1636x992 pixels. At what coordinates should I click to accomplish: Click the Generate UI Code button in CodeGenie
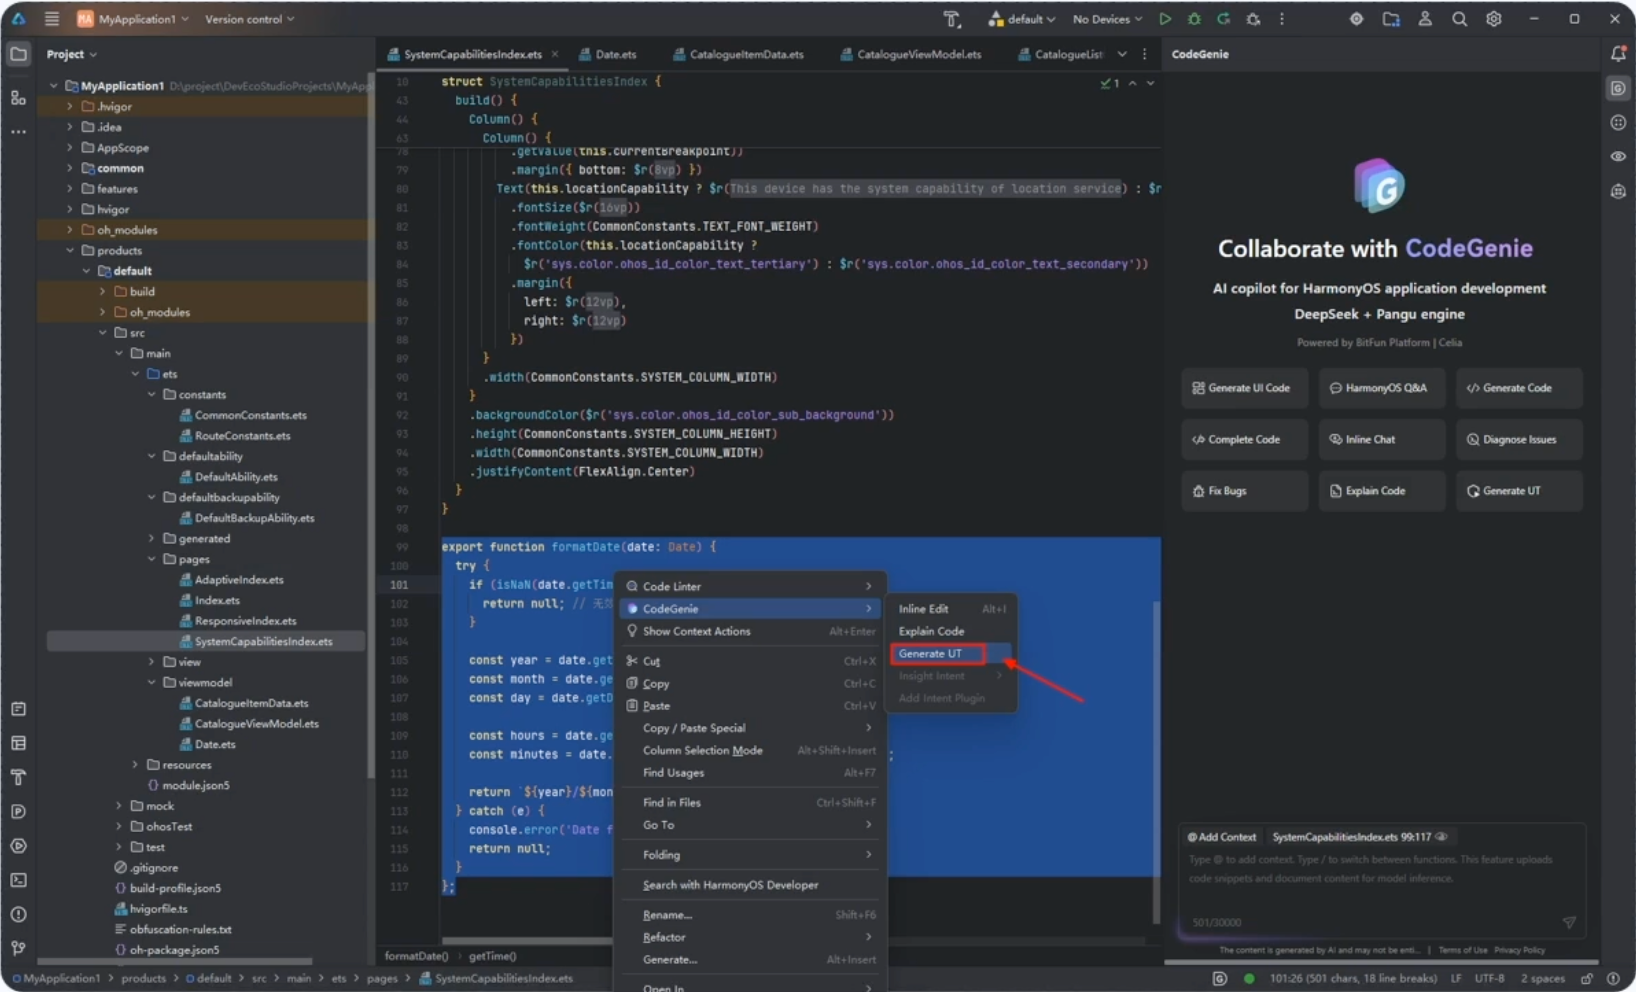tap(1244, 388)
